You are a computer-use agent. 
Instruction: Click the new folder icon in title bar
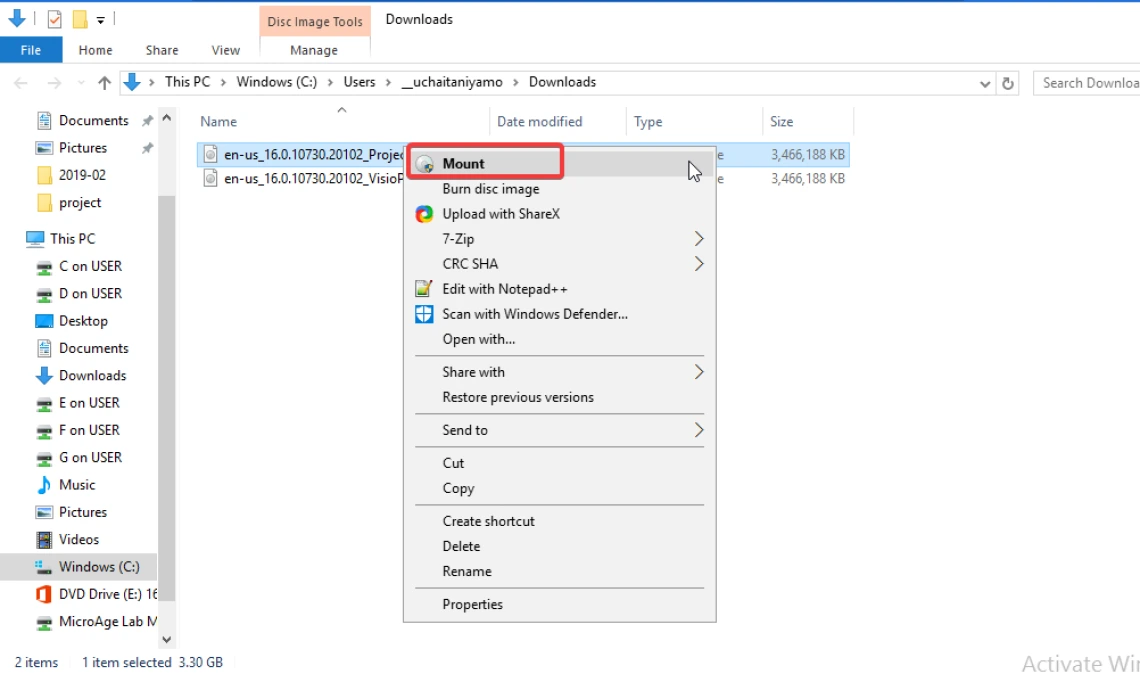[x=80, y=19]
